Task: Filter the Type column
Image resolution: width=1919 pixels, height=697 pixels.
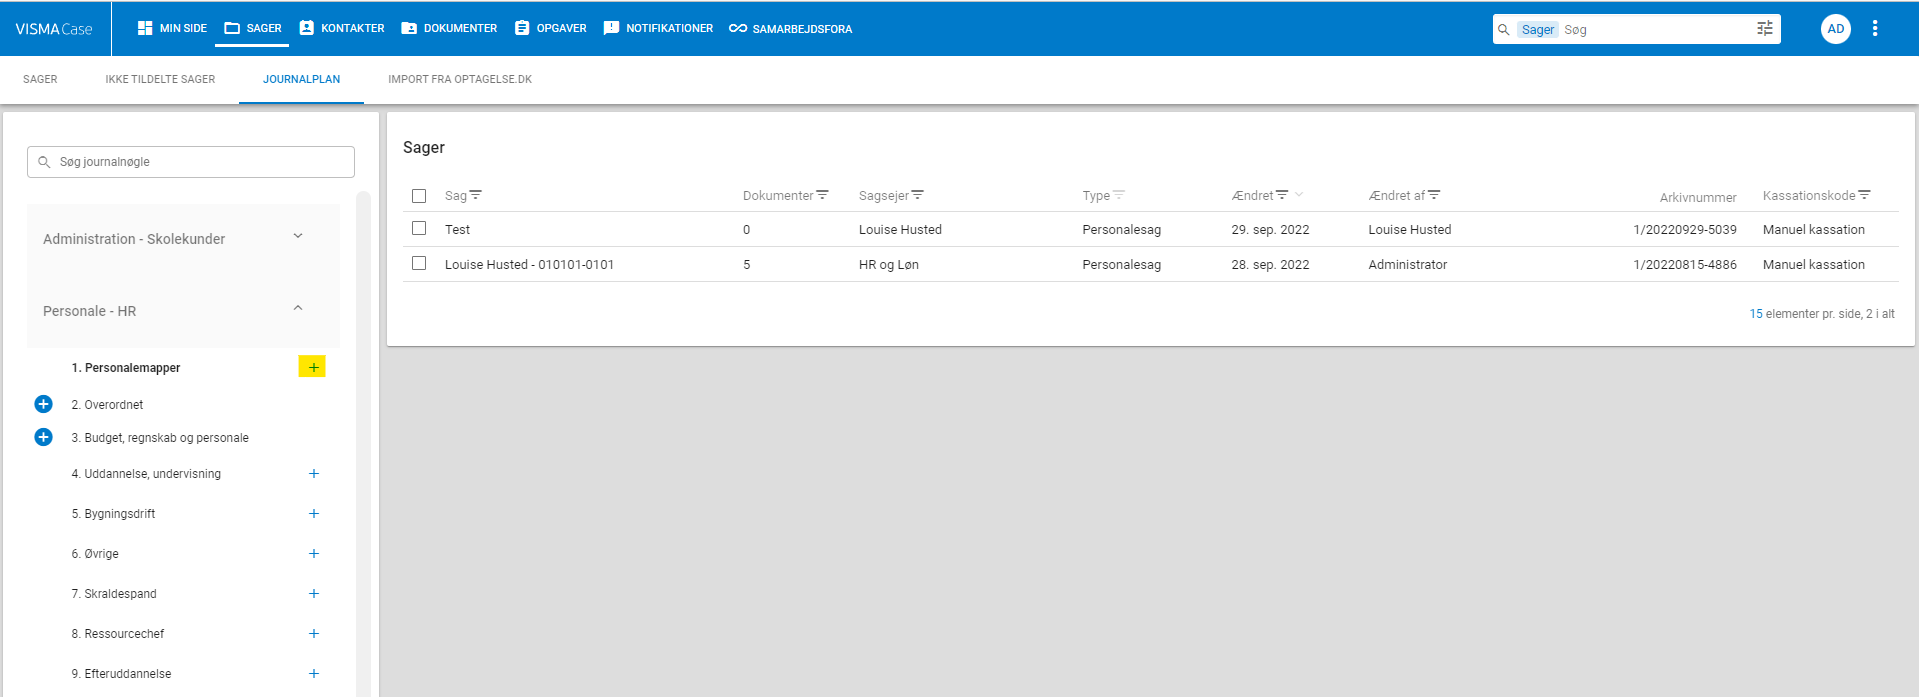Action: pos(1119,195)
